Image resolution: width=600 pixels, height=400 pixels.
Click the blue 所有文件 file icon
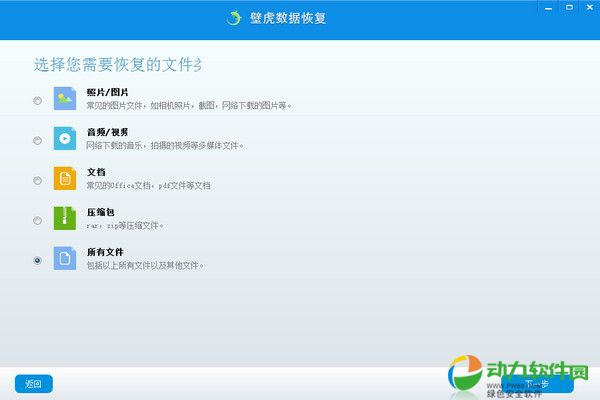tap(65, 259)
